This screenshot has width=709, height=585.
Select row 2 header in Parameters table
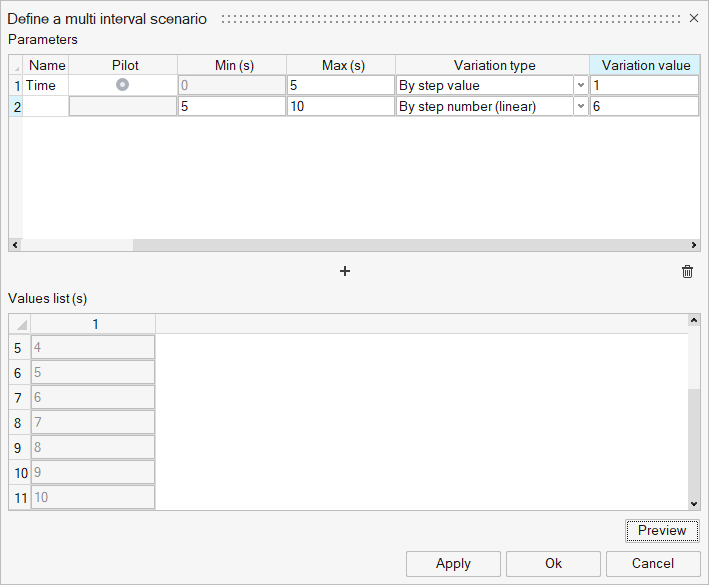click(x=15, y=106)
